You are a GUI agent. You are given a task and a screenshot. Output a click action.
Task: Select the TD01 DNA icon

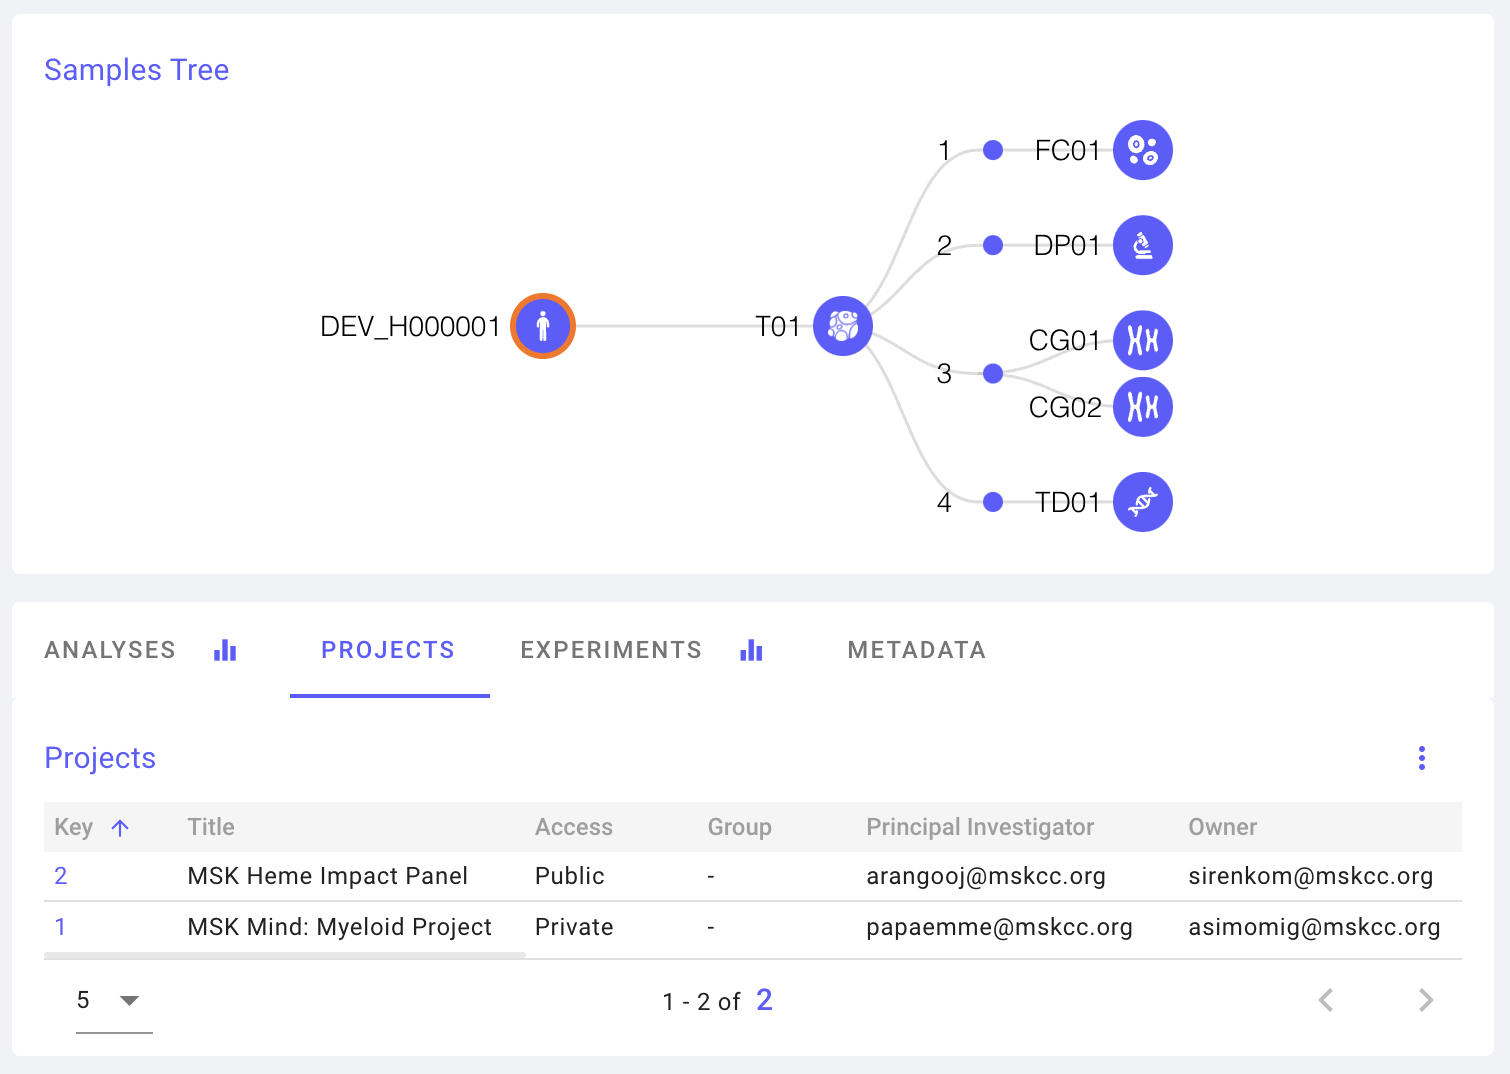[1142, 502]
